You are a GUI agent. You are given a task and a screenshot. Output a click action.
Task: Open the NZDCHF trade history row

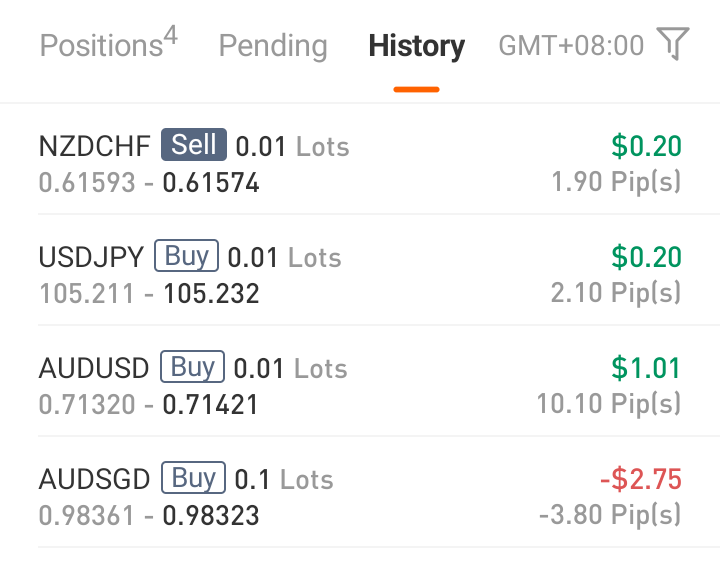click(360, 164)
